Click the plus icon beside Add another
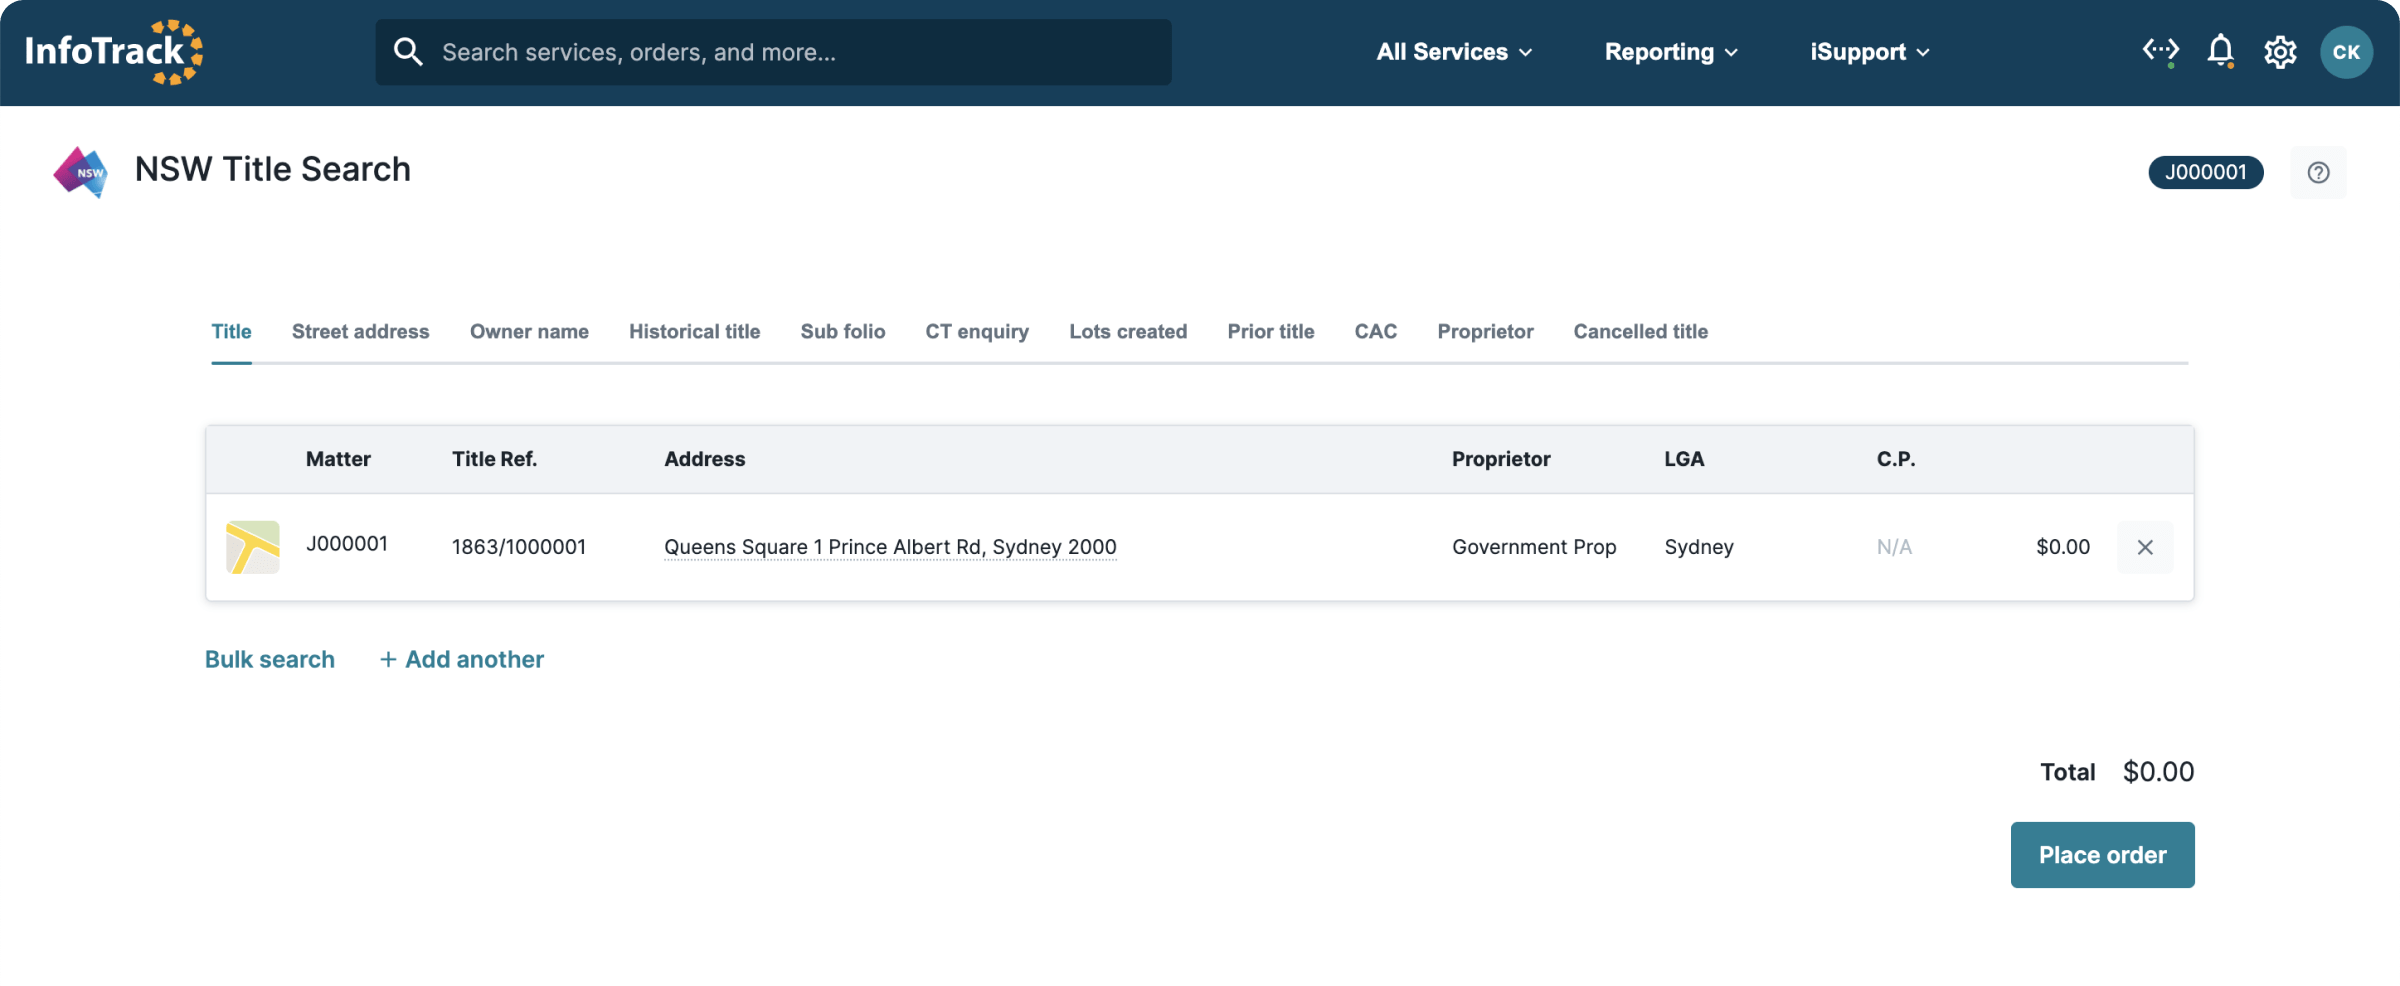 point(388,659)
